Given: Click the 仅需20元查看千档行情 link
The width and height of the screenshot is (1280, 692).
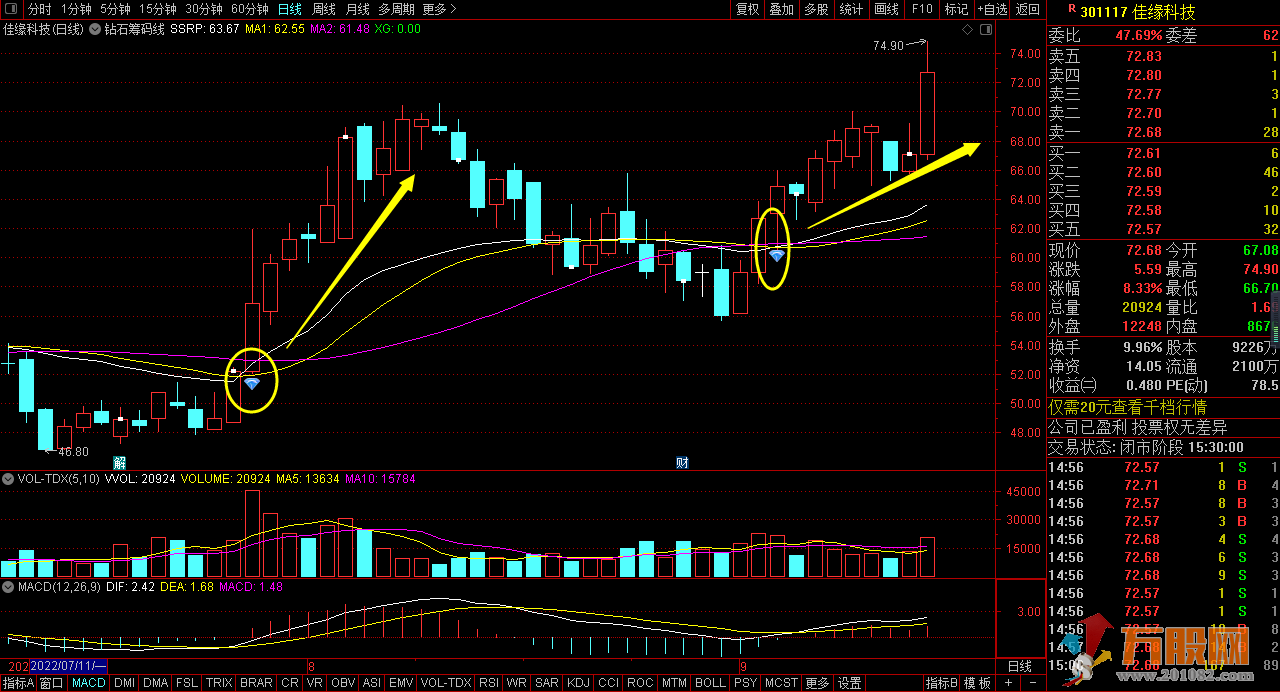Looking at the screenshot, I should coord(1127,407).
